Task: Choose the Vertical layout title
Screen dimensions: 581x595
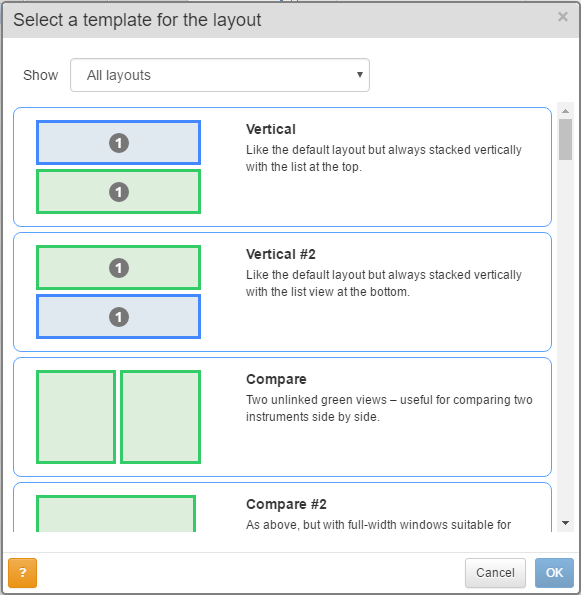Action: point(271,129)
